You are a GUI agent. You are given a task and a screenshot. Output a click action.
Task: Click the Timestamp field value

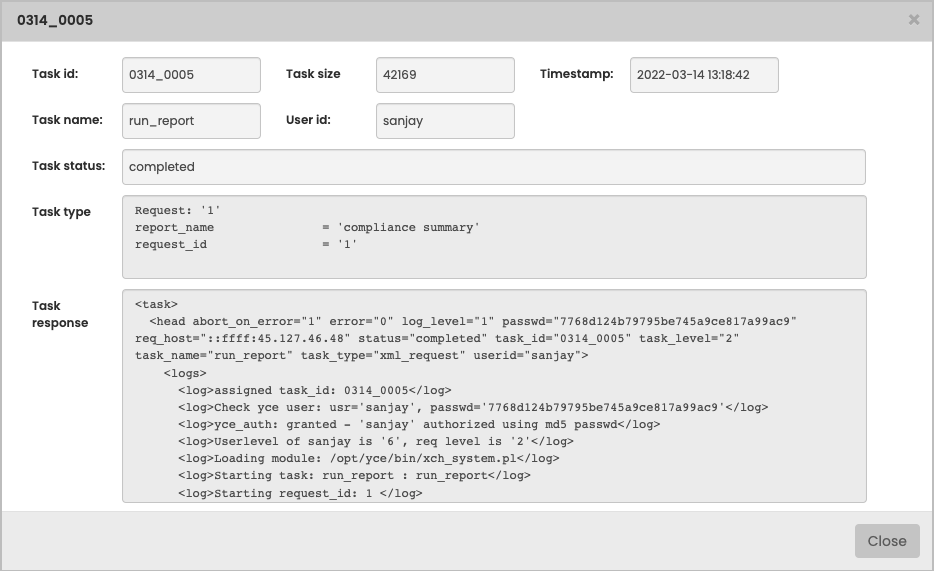pyautogui.click(x=704, y=75)
